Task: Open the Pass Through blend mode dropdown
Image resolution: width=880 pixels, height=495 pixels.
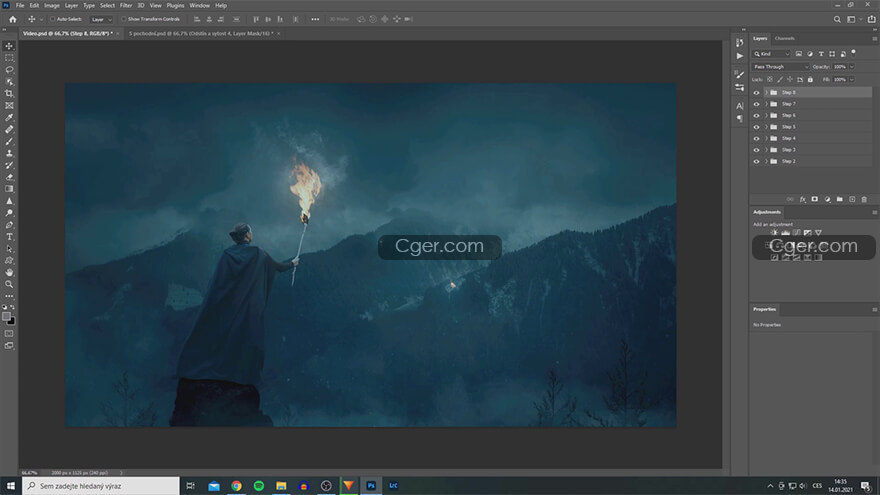Action: pyautogui.click(x=780, y=67)
